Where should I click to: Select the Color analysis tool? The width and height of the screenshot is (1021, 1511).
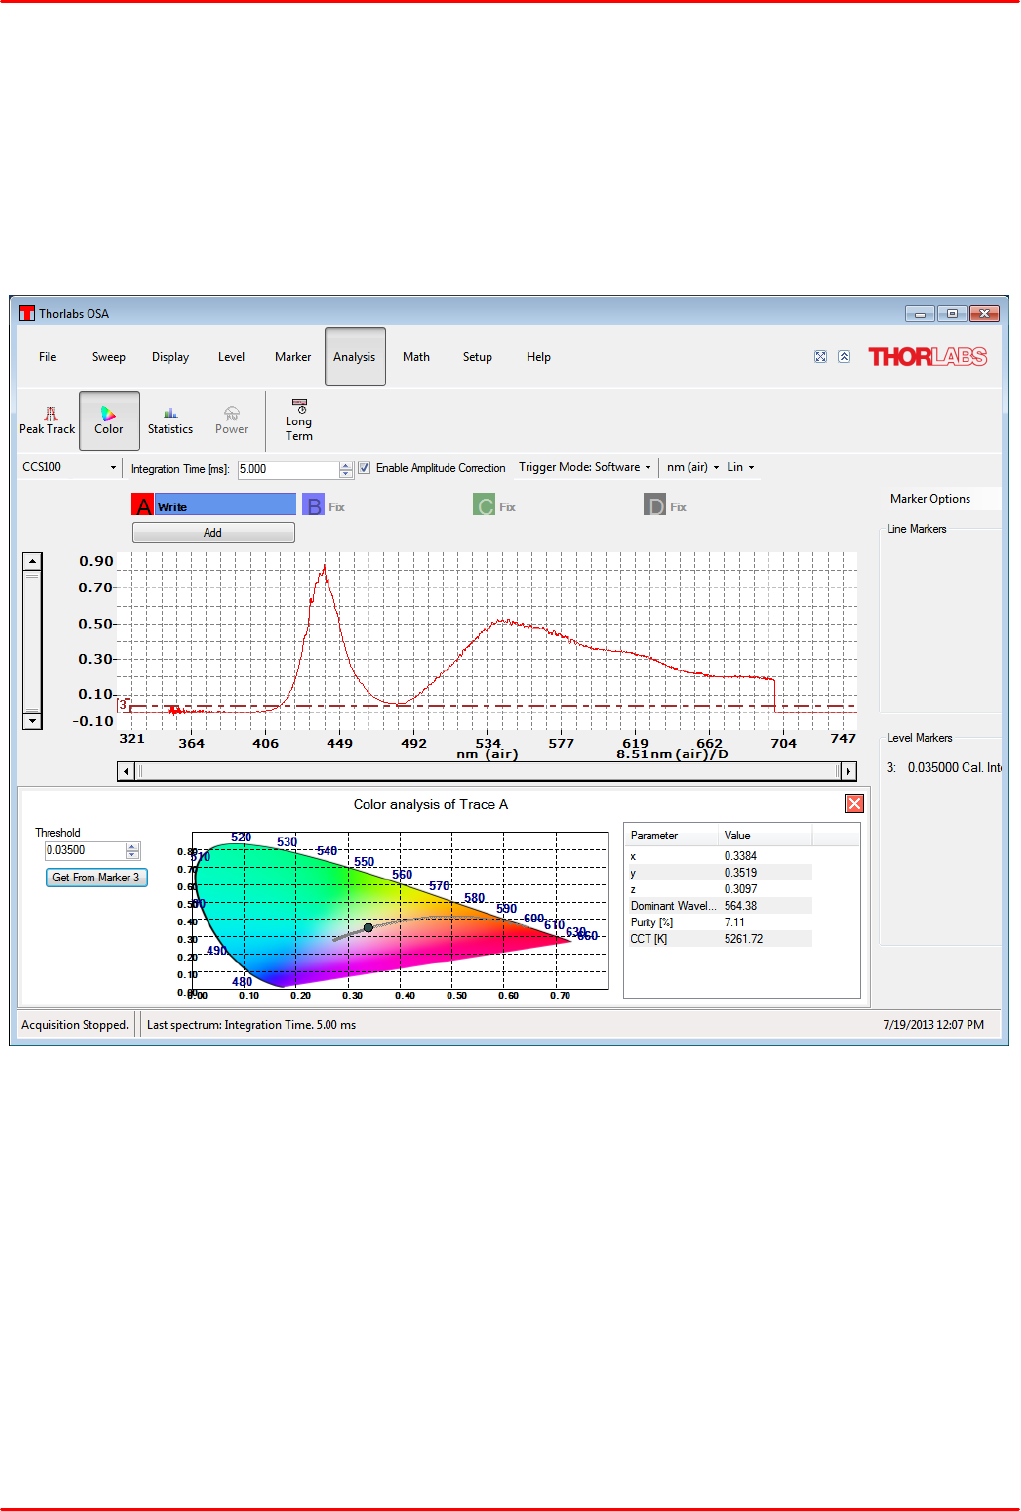coord(109,420)
